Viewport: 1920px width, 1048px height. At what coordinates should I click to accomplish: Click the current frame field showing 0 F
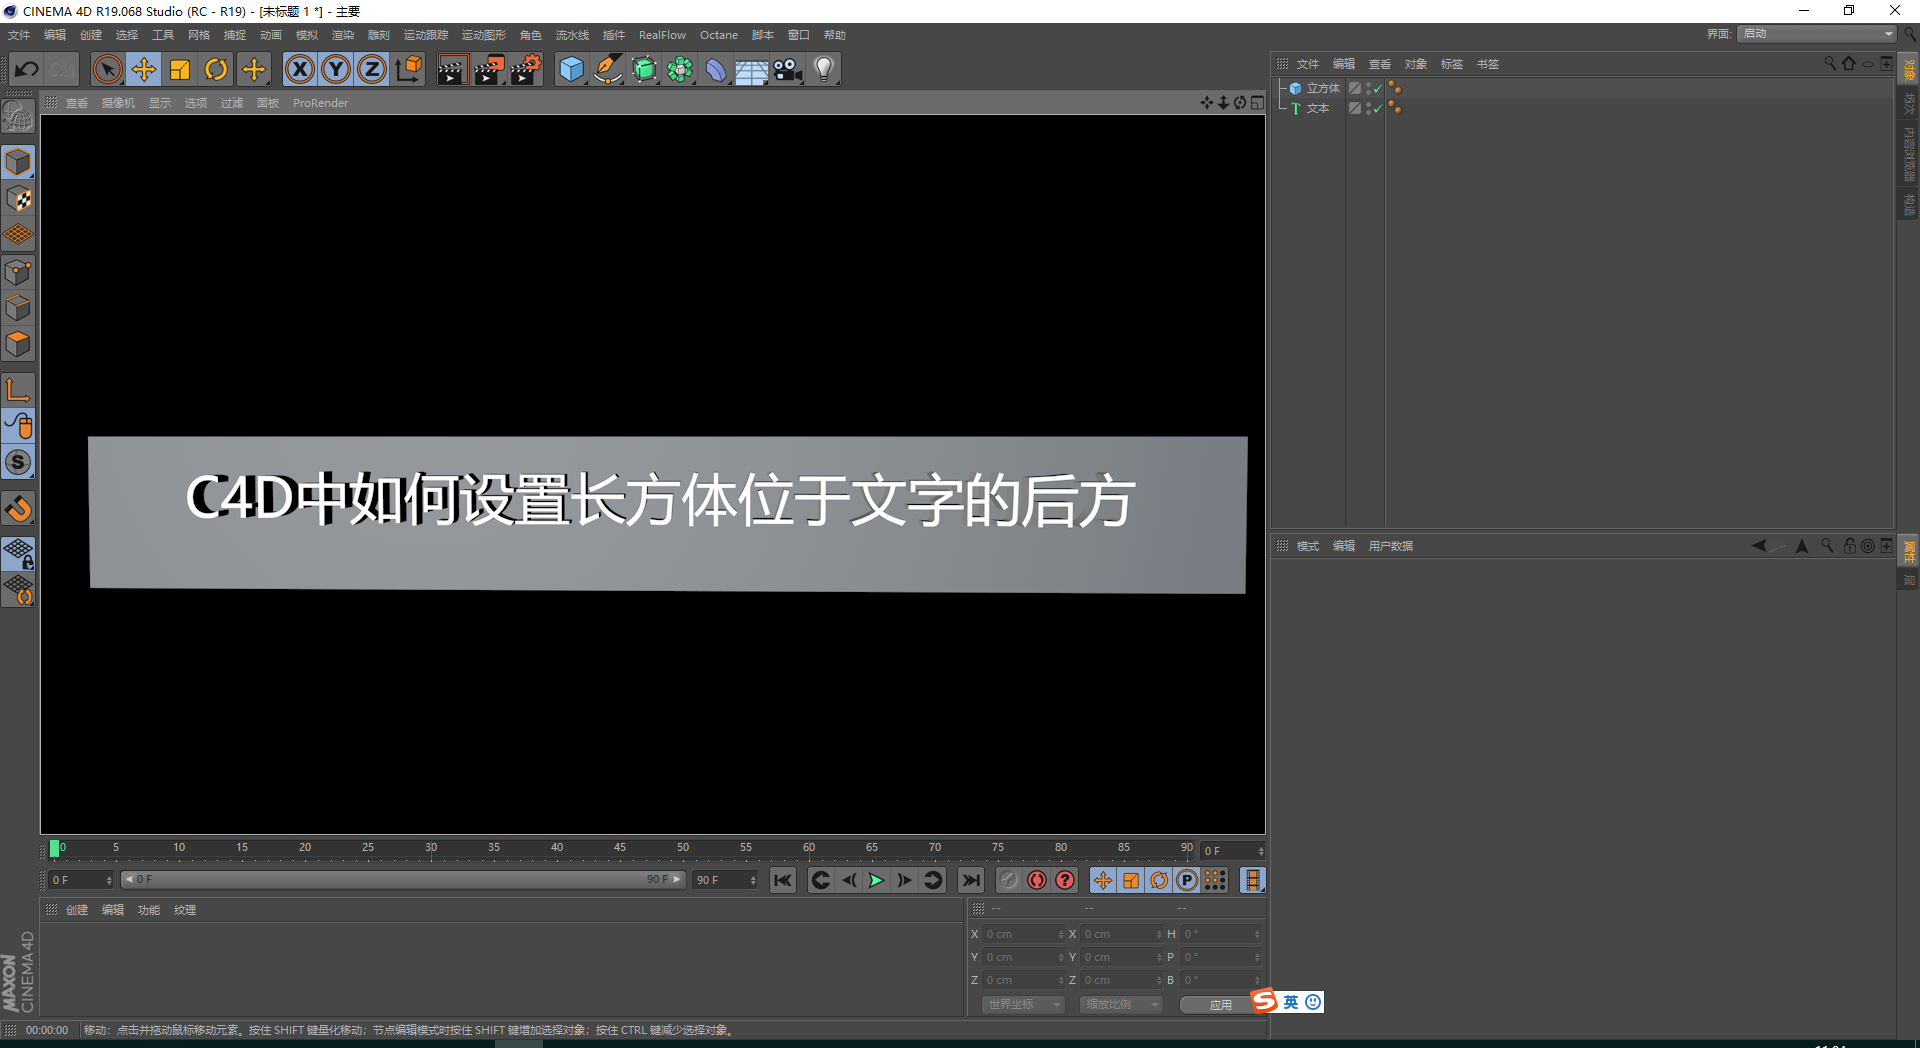click(x=1230, y=850)
